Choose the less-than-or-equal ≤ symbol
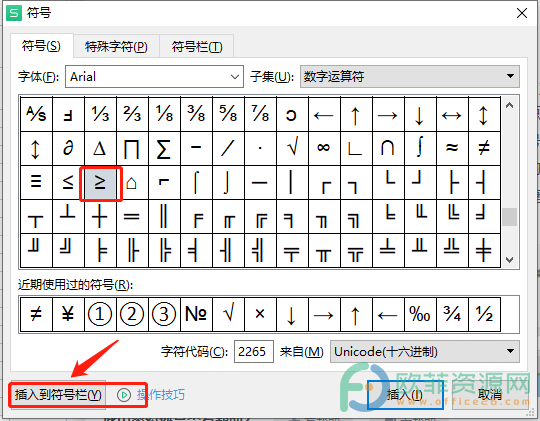Viewport: 540px width, 421px height. 68,182
